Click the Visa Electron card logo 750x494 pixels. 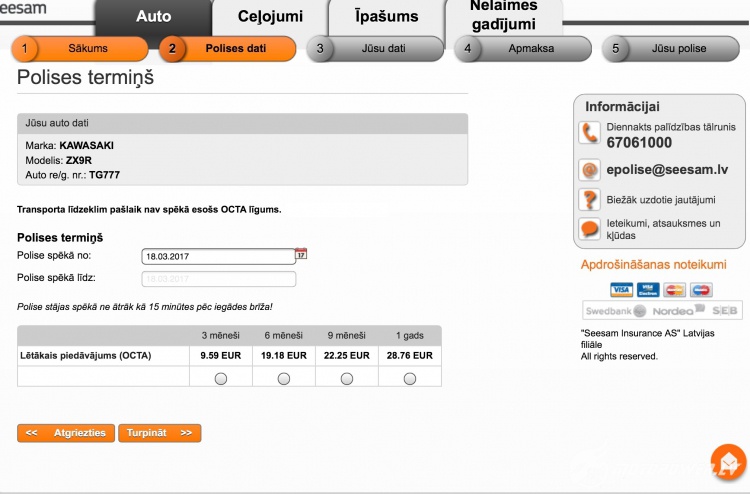click(648, 290)
